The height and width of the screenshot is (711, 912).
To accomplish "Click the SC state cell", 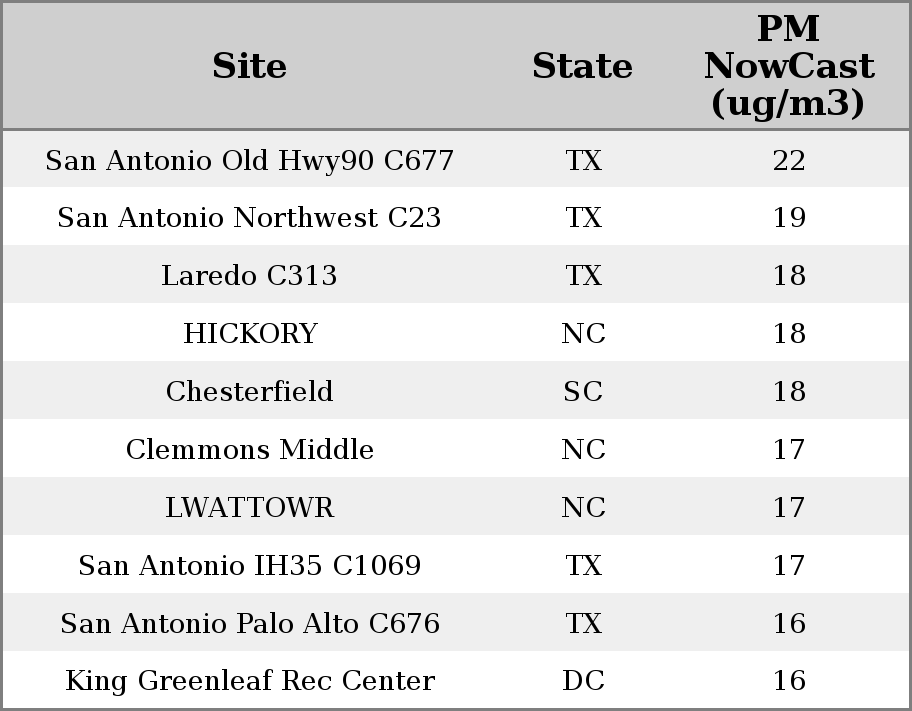I will tap(583, 392).
